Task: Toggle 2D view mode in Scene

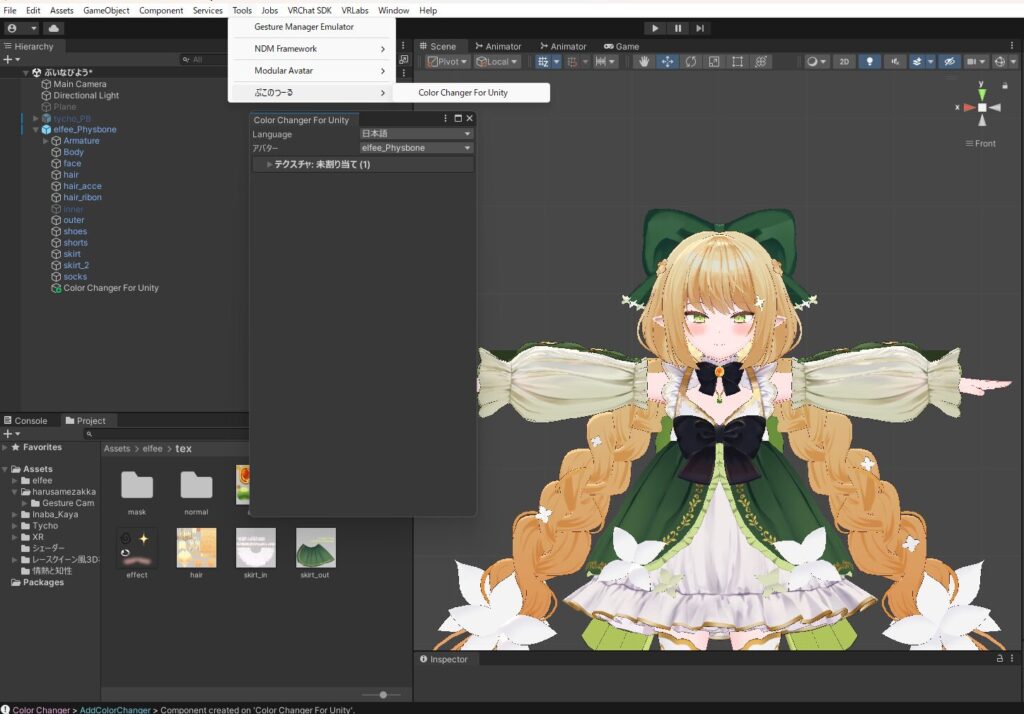Action: coord(845,62)
